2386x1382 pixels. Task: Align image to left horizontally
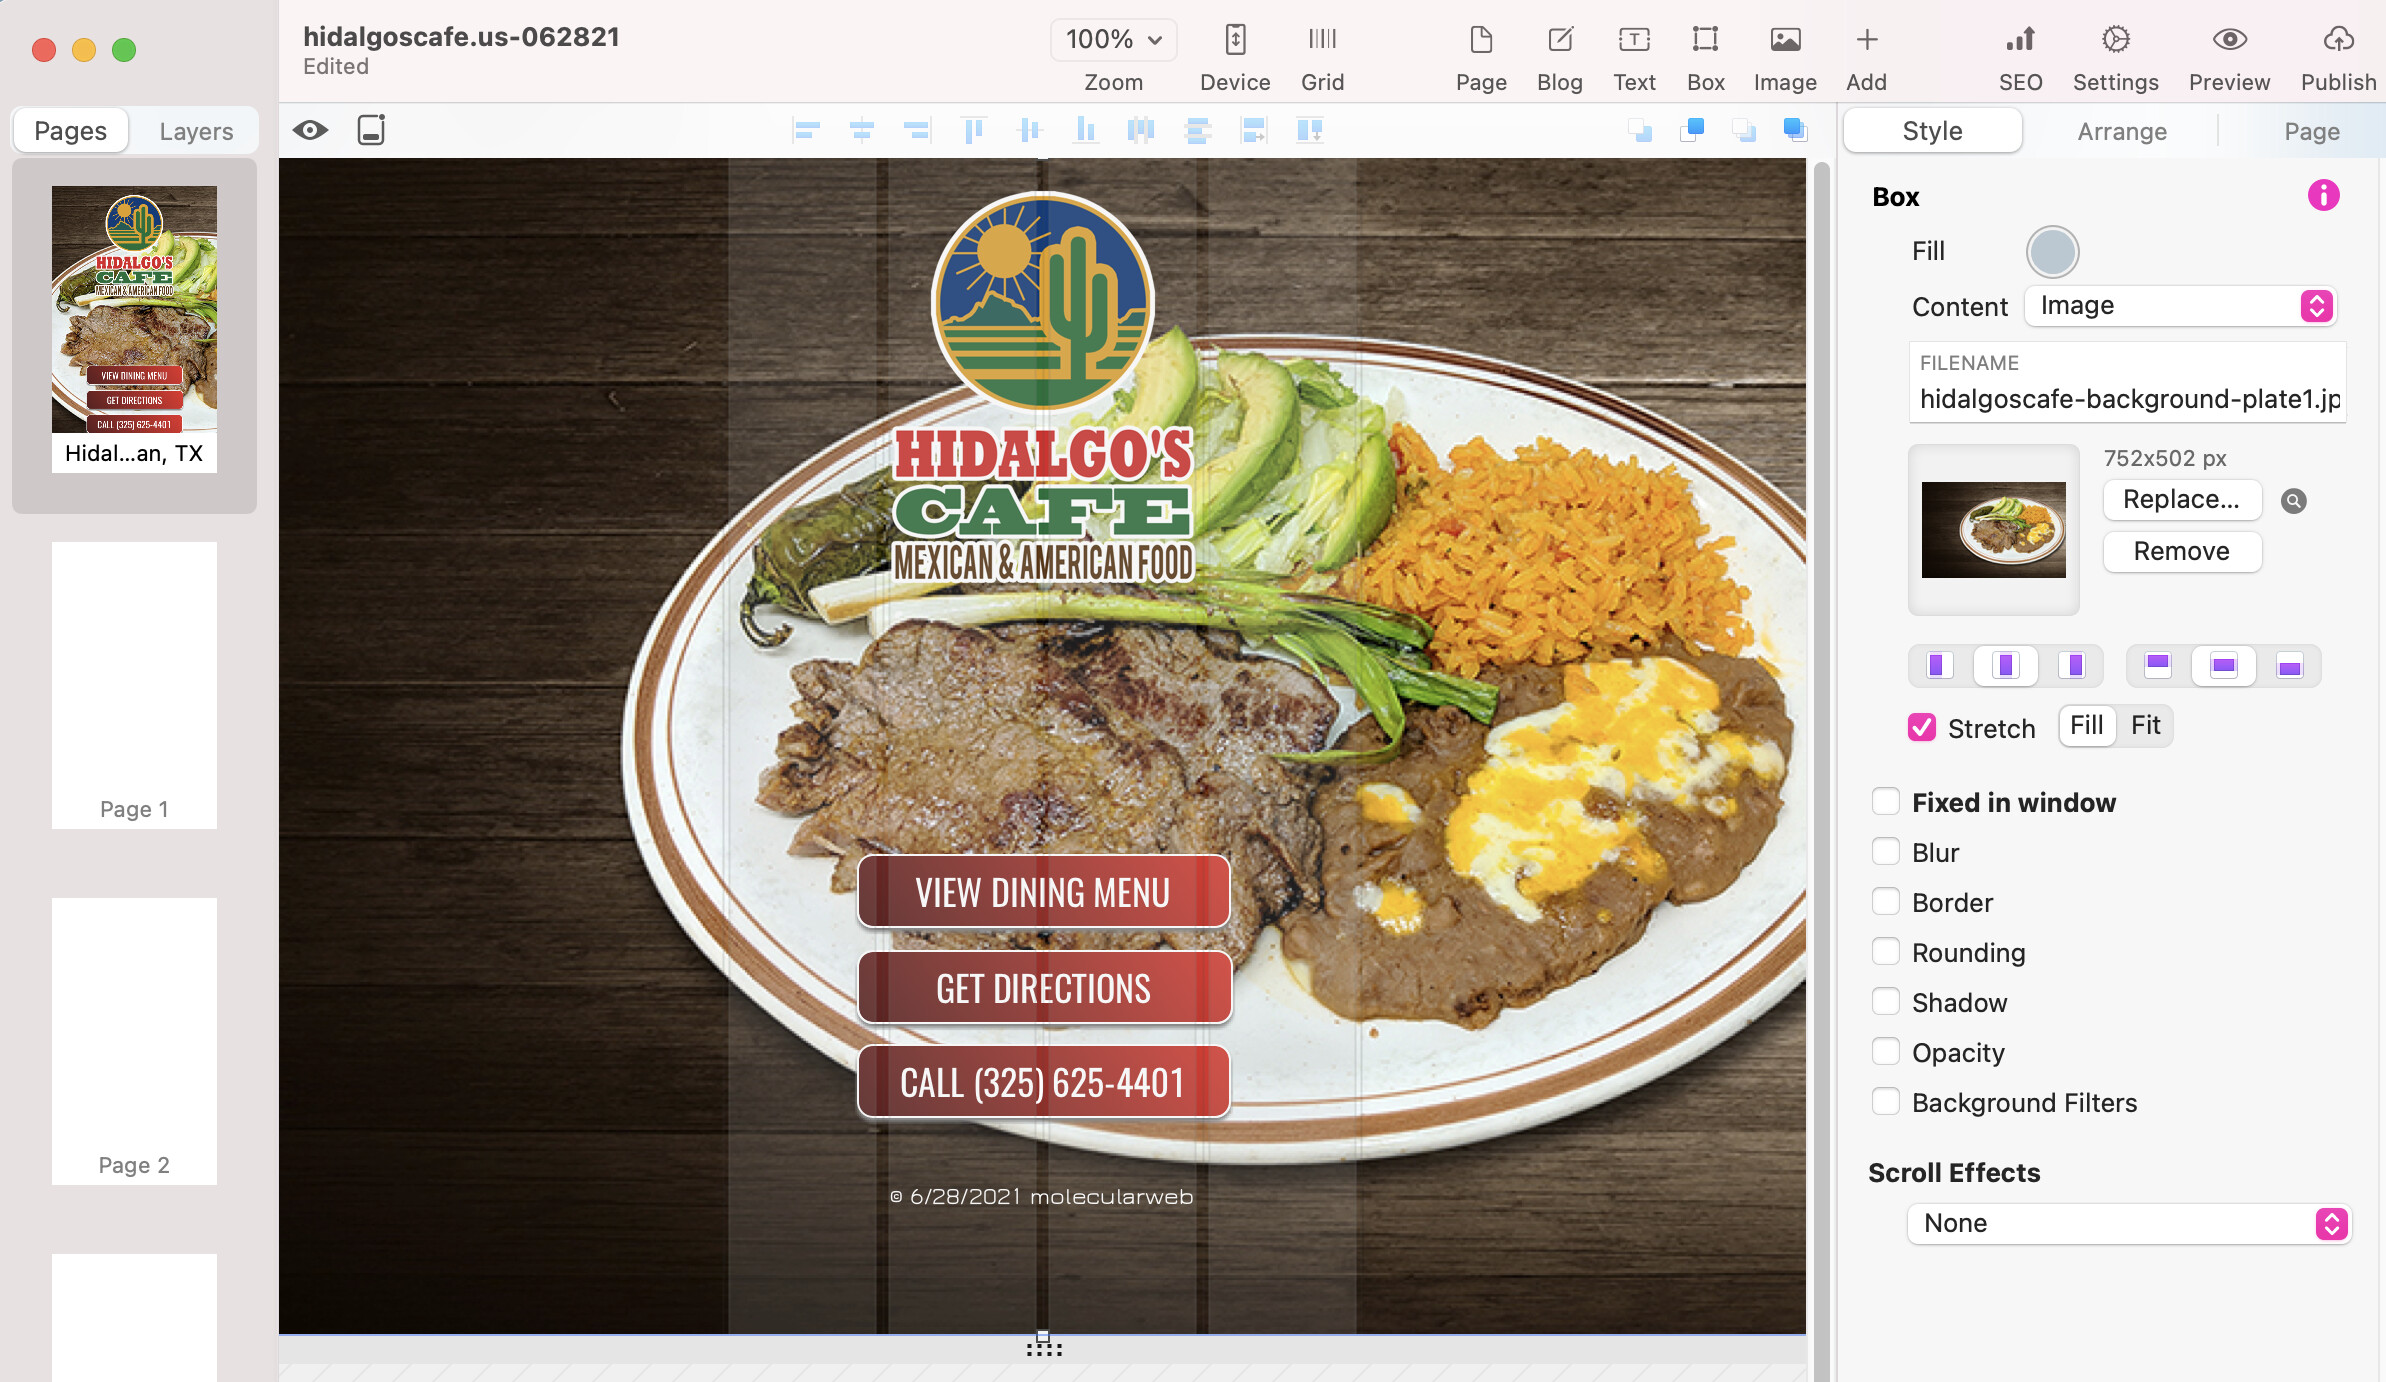(x=1939, y=665)
